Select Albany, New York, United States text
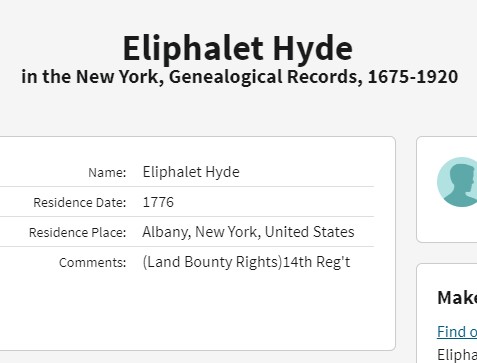Screen dimensions: 477x363 pyautogui.click(x=248, y=232)
